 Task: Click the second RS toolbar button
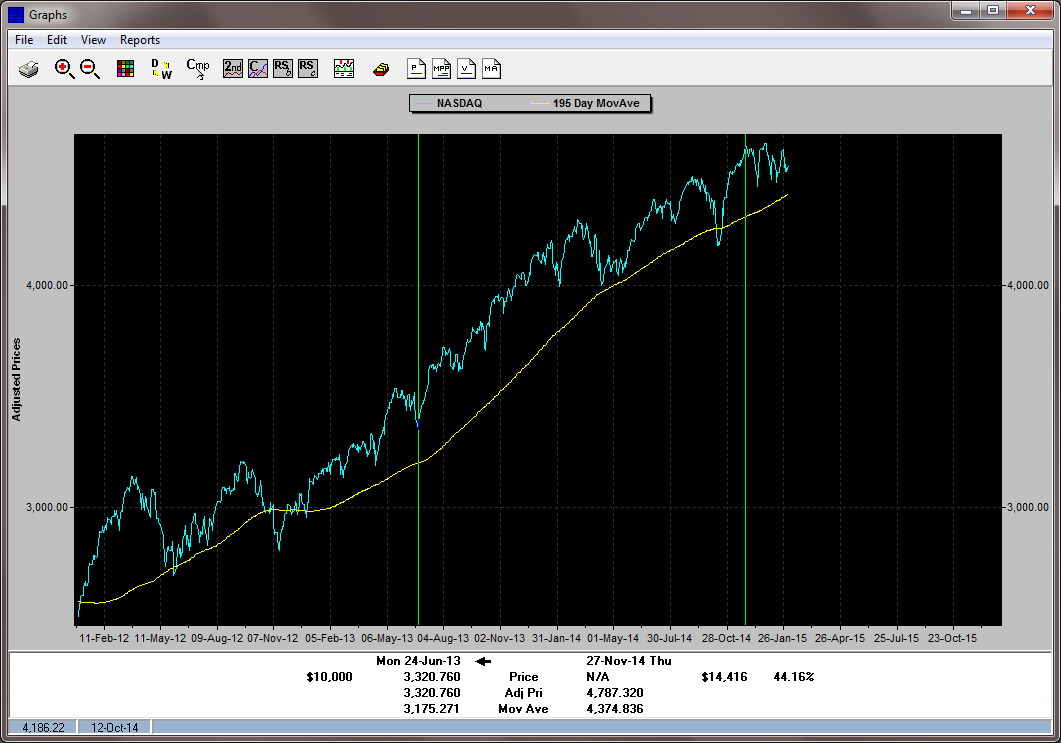pyautogui.click(x=308, y=69)
